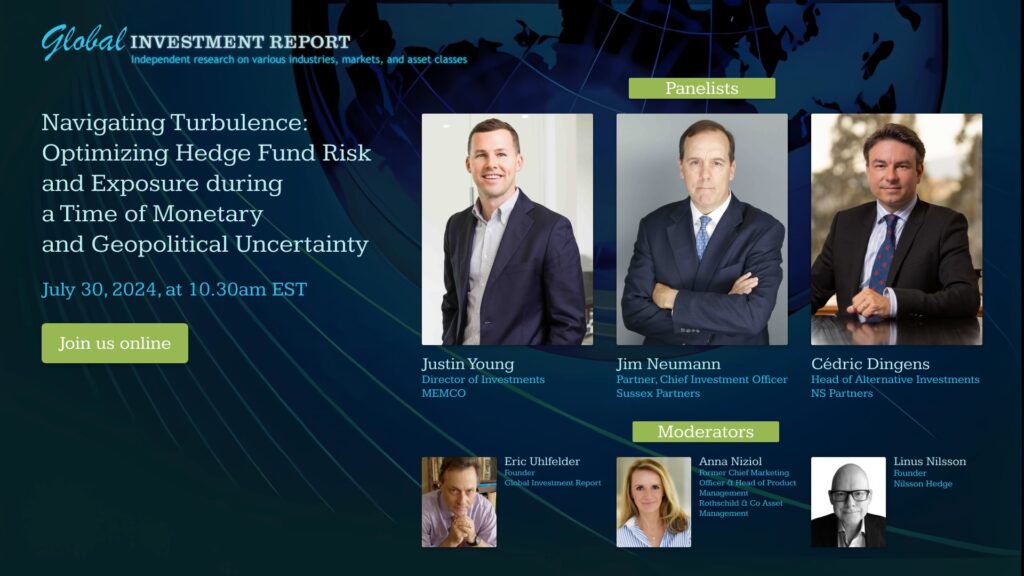This screenshot has width=1024, height=576.
Task: Click the name Justin Young
Action: [468, 364]
